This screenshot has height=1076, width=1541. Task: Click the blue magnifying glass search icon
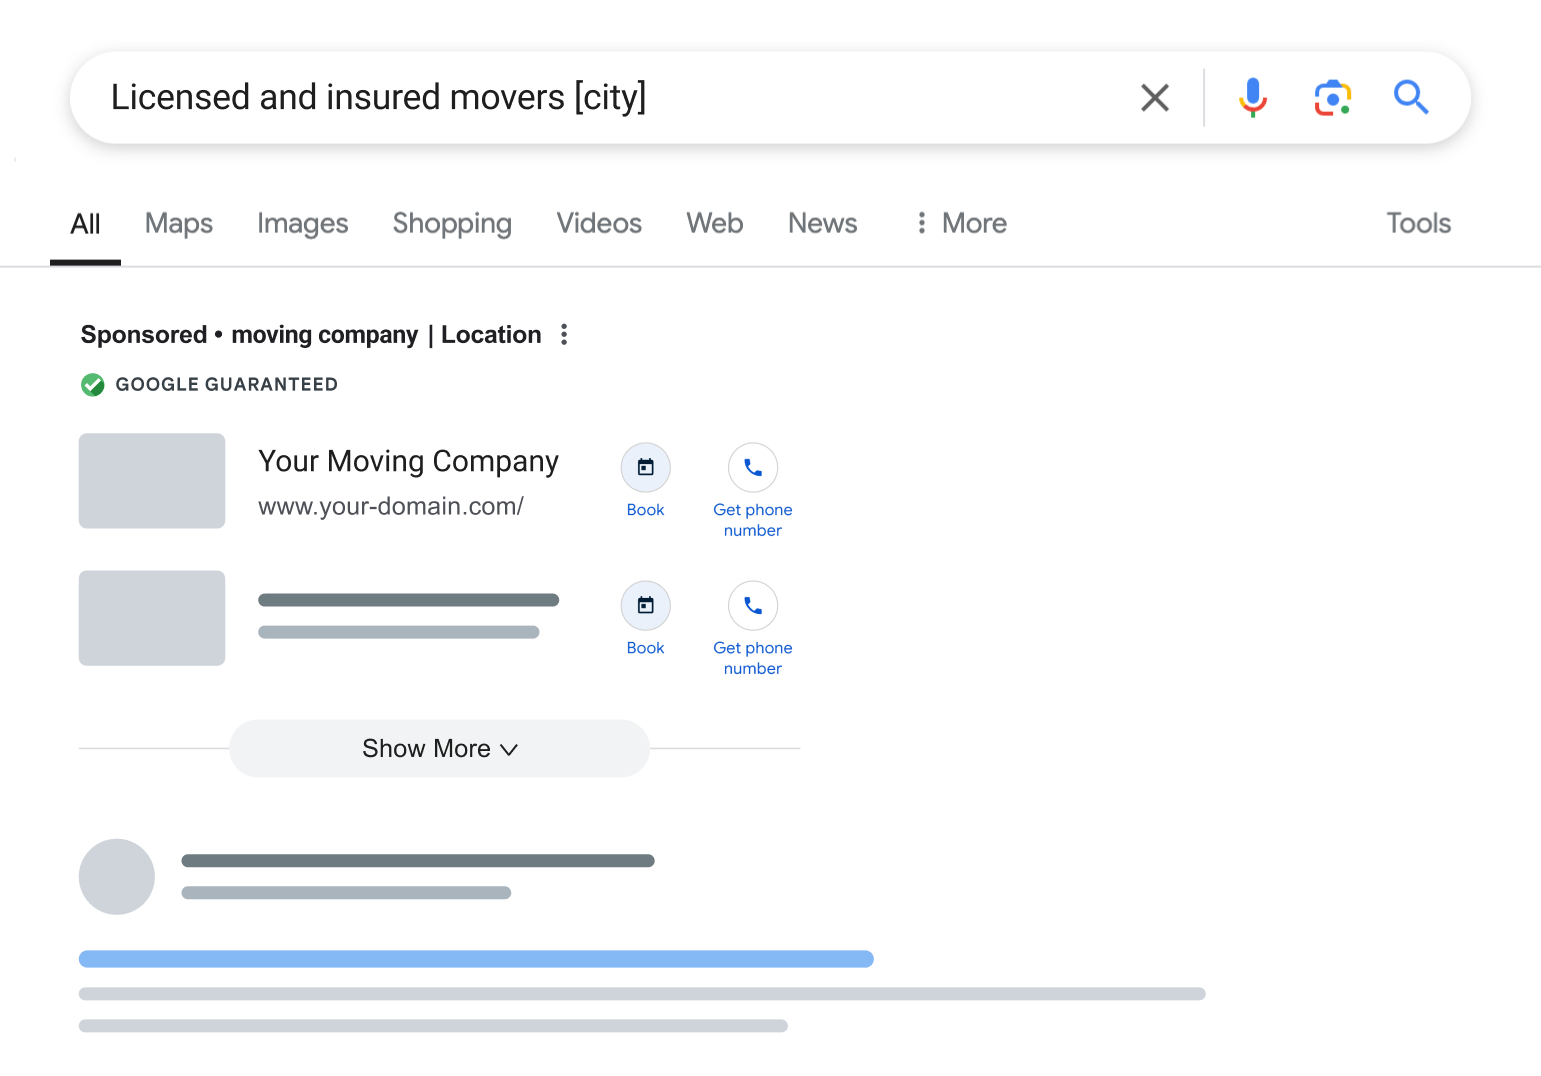click(1411, 98)
